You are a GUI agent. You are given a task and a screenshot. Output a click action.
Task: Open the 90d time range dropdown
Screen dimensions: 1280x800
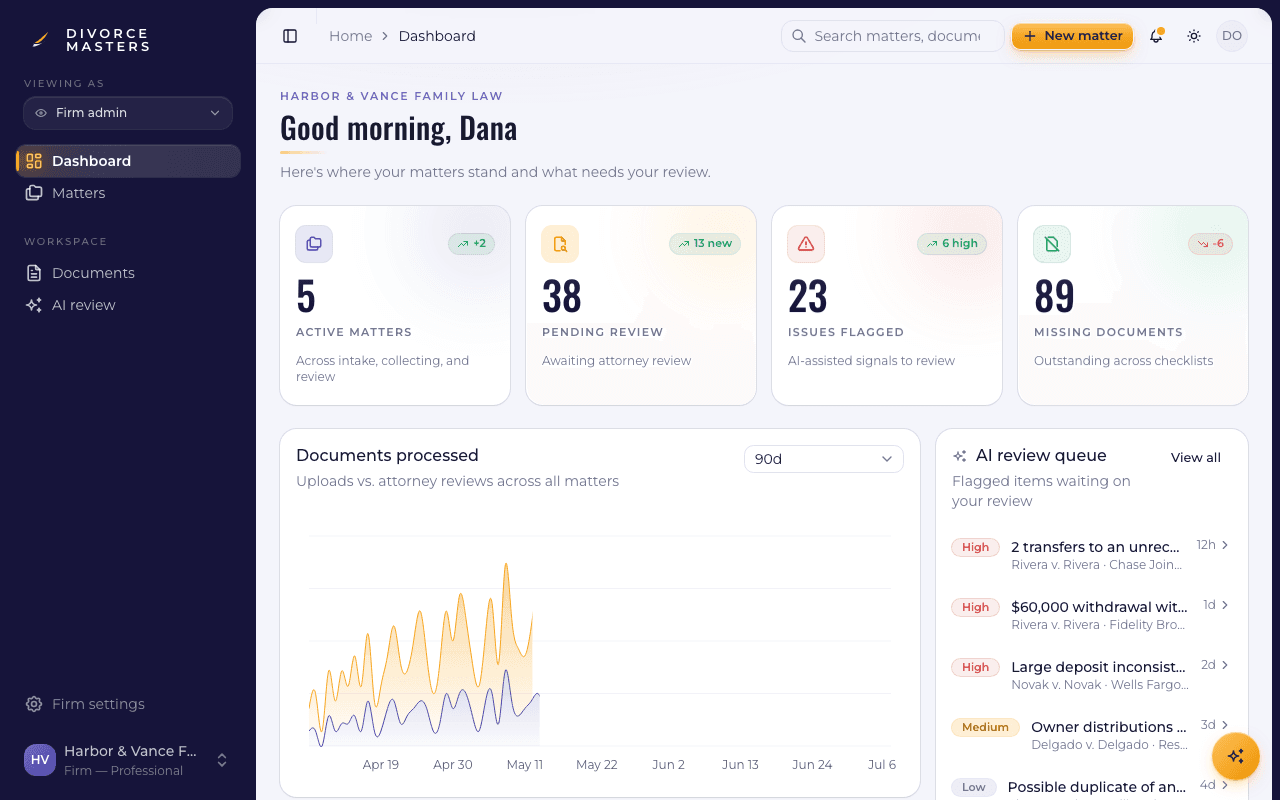point(824,459)
